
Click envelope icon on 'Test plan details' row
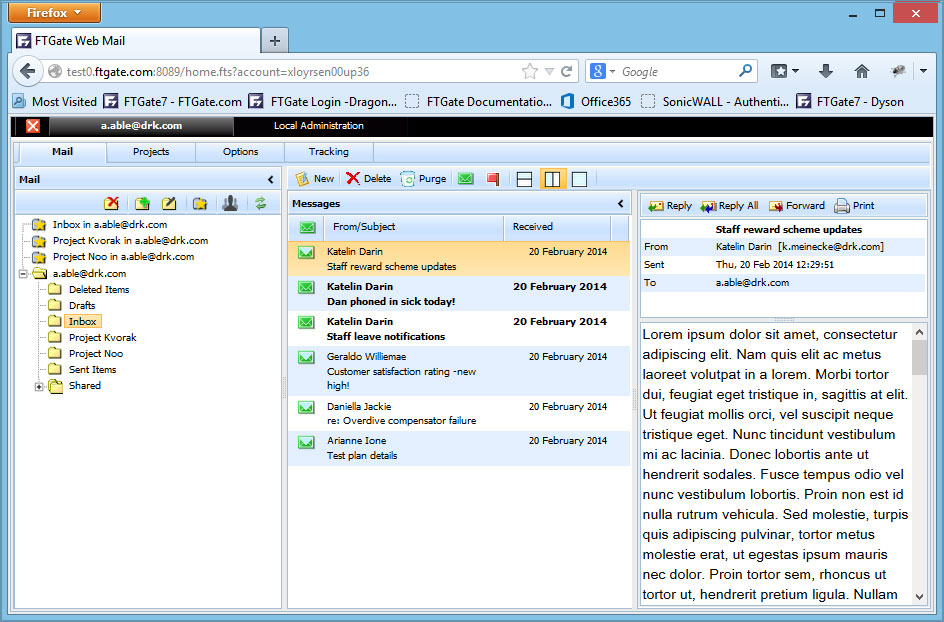click(x=306, y=442)
